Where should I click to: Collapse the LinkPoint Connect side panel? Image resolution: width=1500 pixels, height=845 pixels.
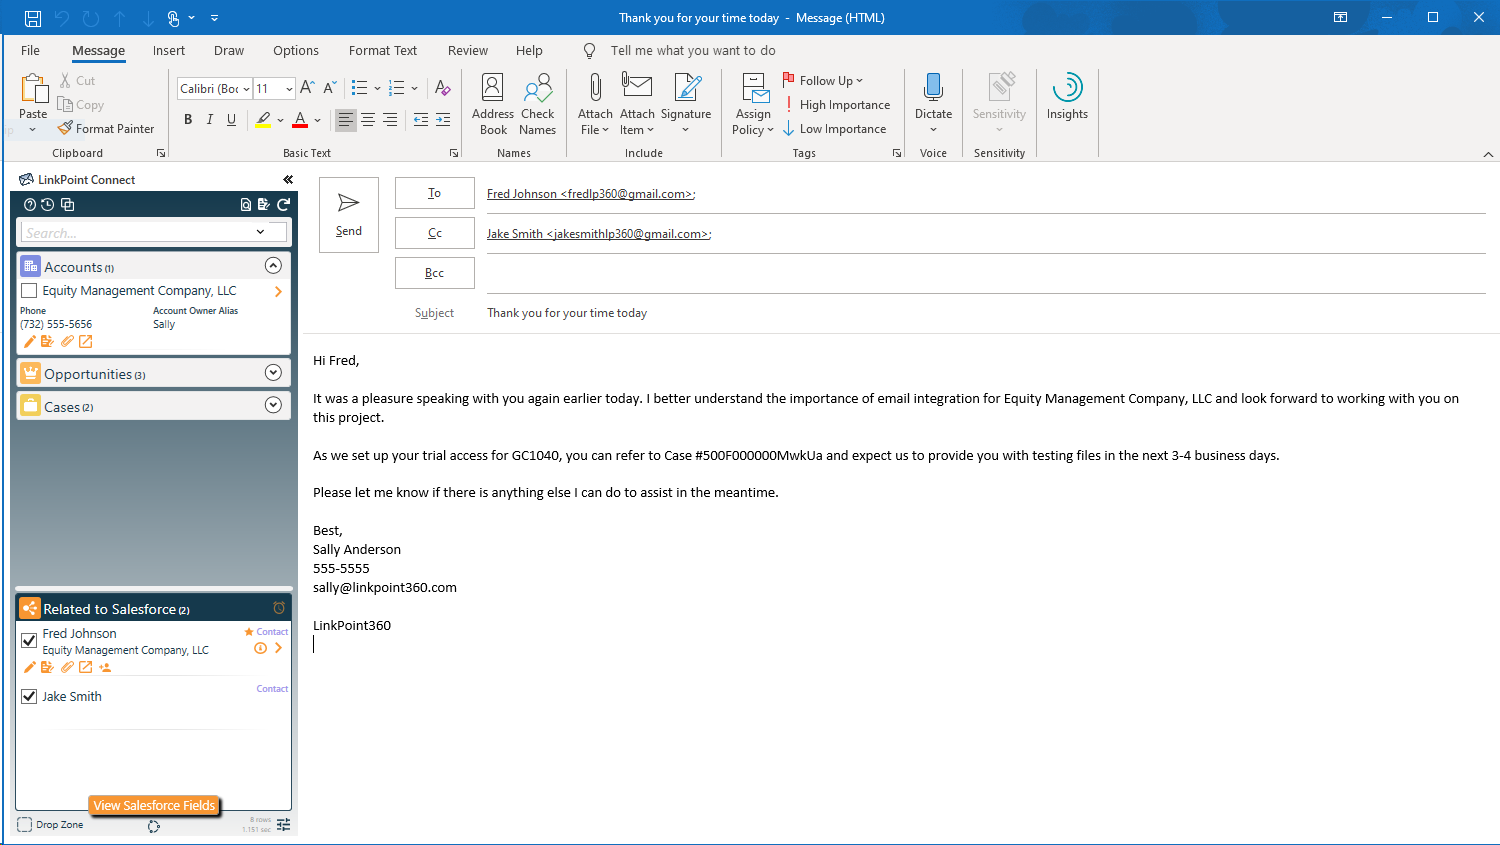[288, 180]
